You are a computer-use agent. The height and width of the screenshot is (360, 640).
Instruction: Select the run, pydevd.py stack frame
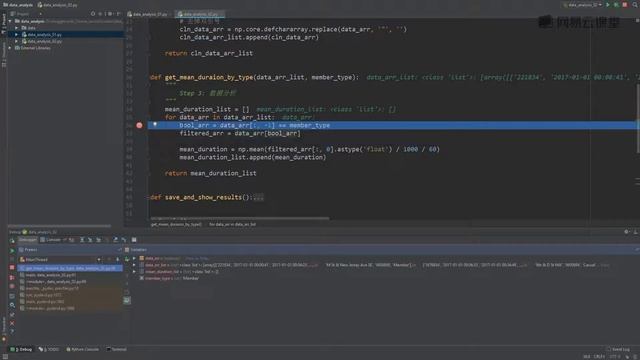pos(70,295)
